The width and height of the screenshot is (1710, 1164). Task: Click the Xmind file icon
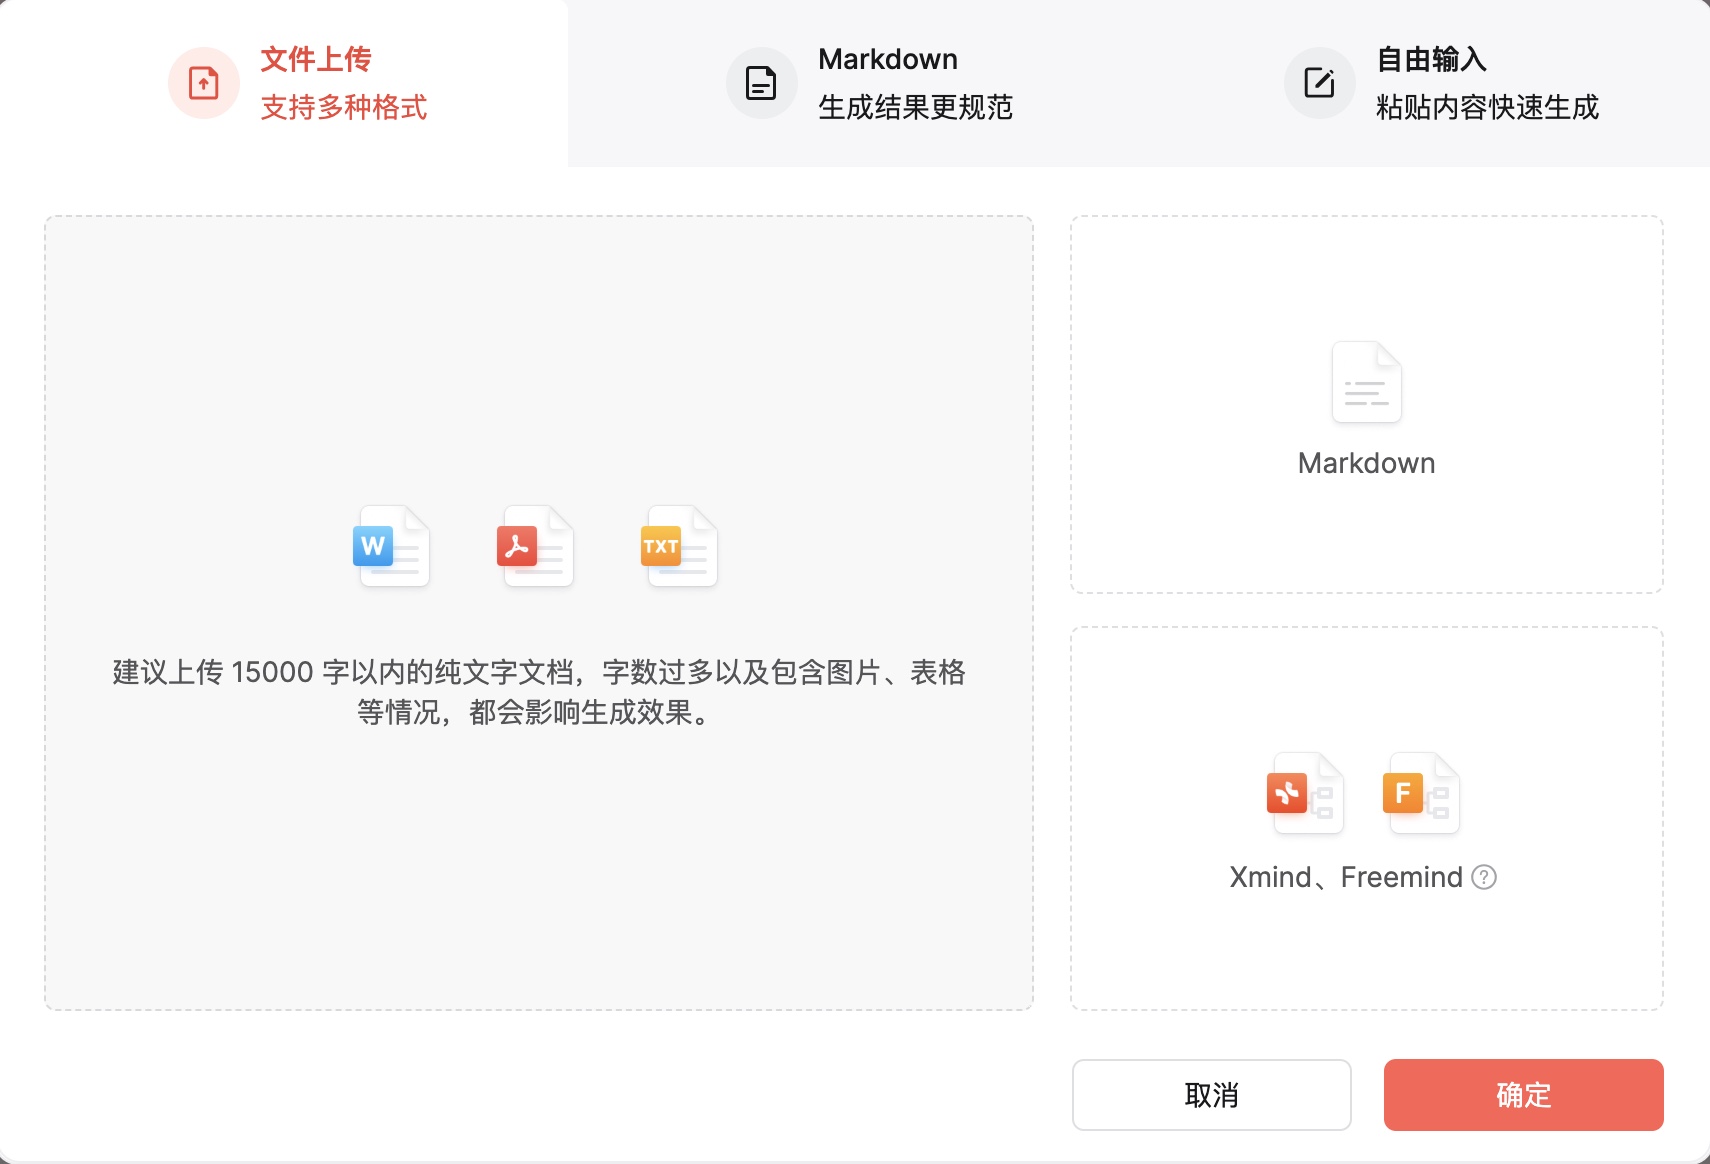(x=1305, y=793)
